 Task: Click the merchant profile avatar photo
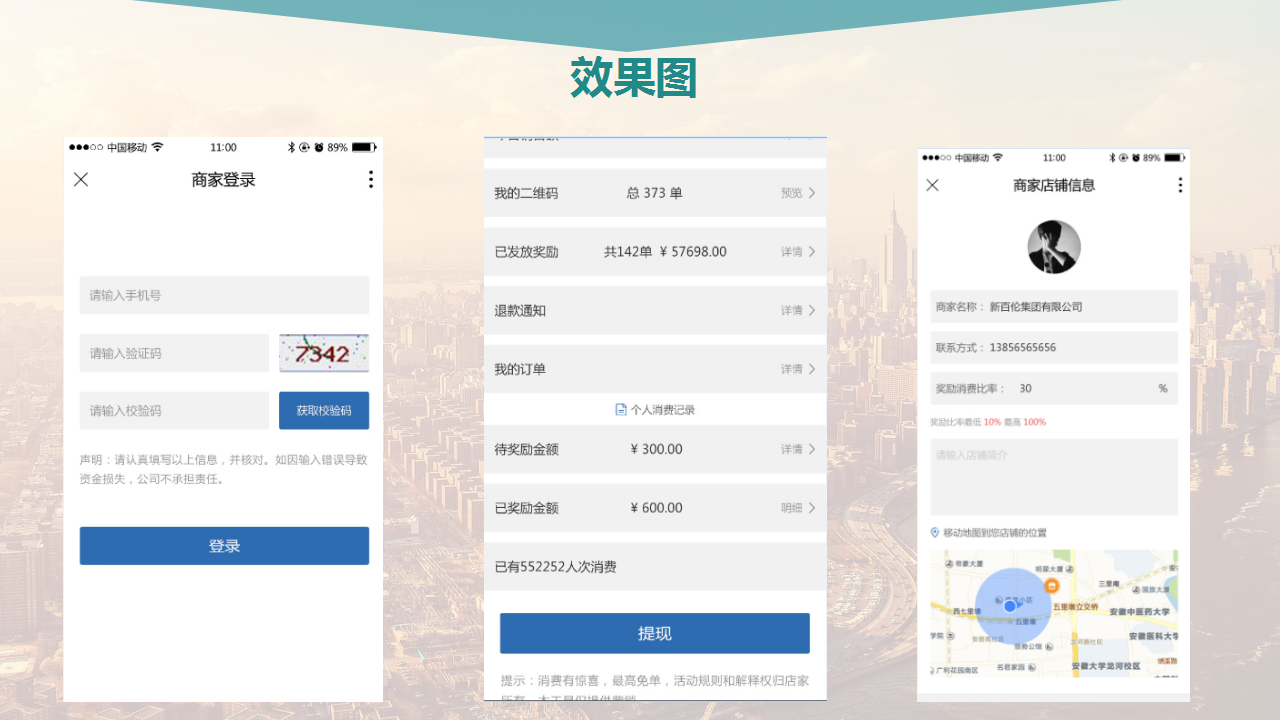tap(1054, 247)
